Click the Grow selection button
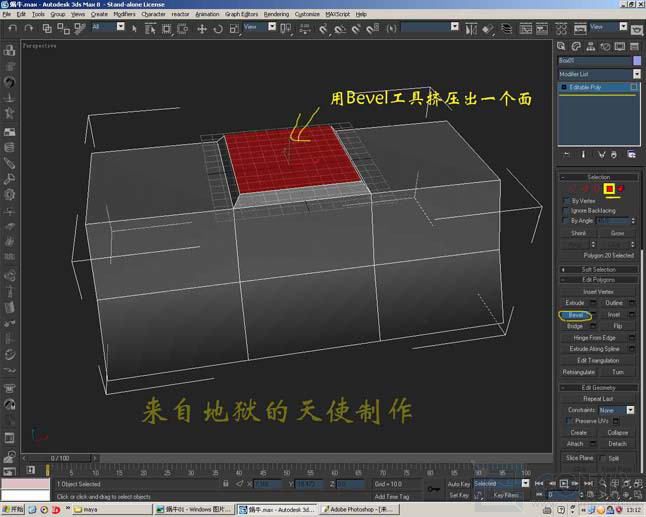Screen dimensions: 646x517 [617, 233]
